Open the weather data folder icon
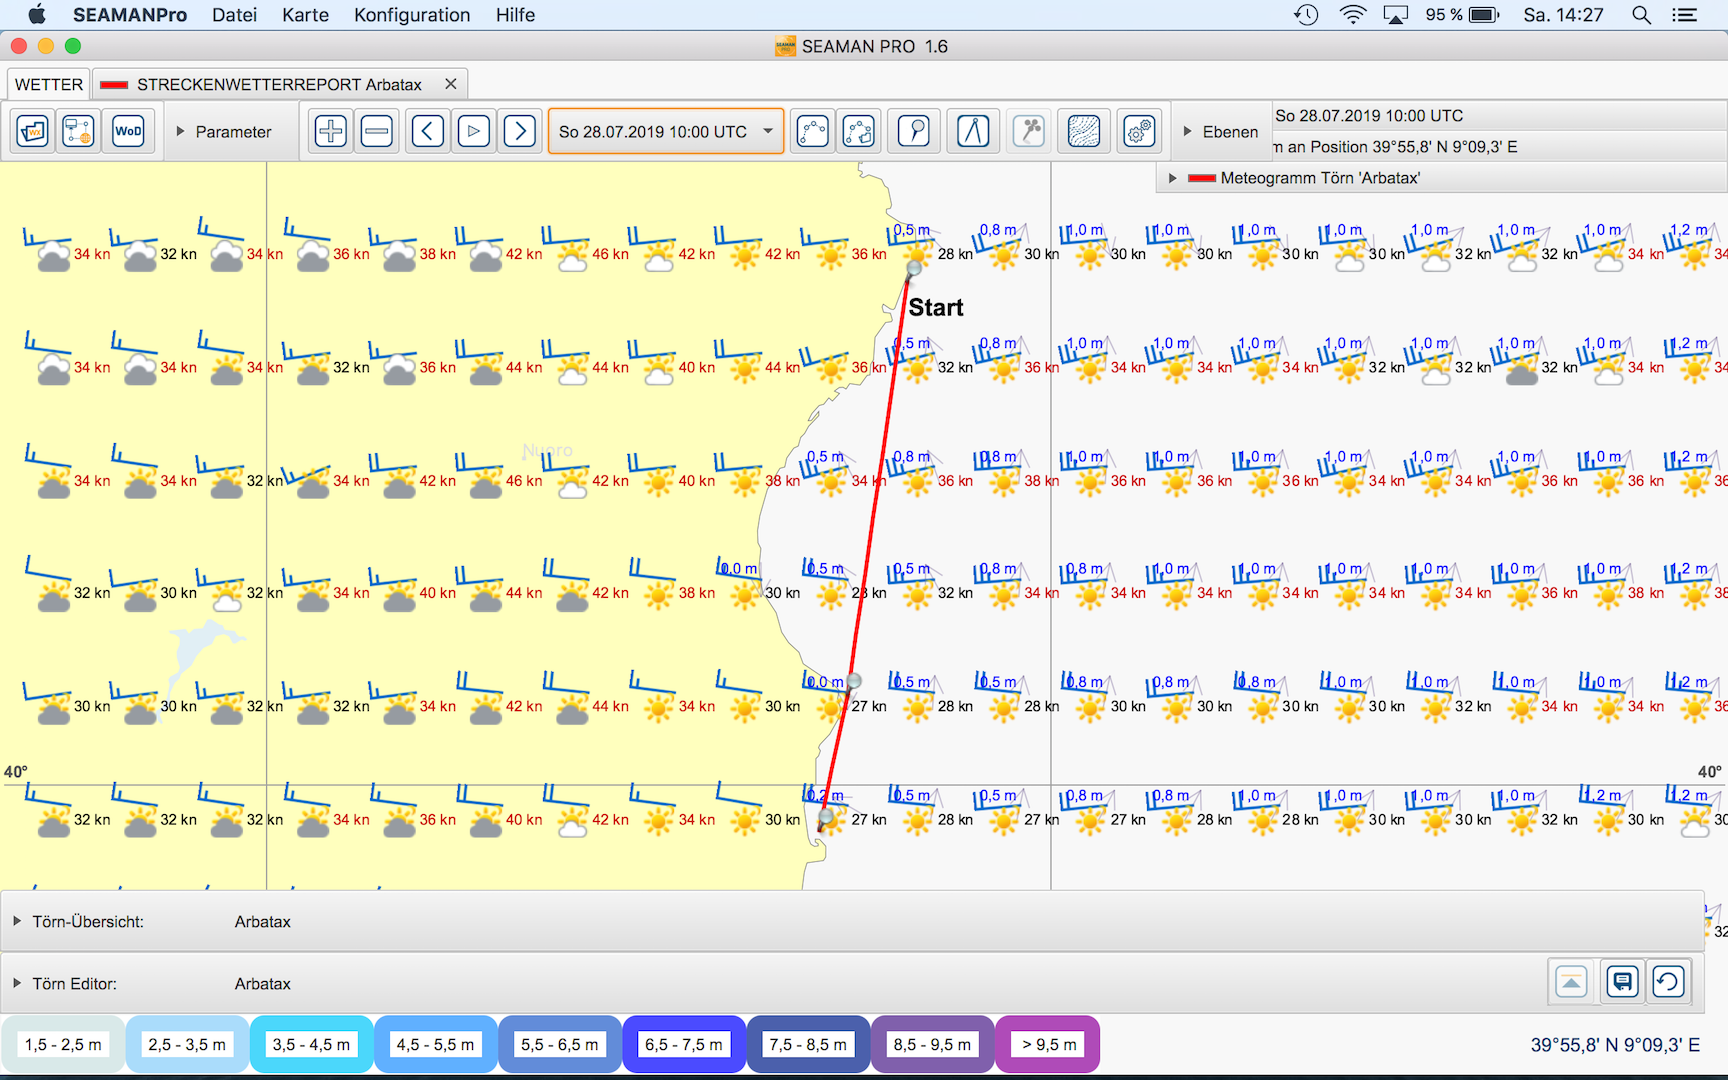The height and width of the screenshot is (1080, 1728). tap(33, 131)
